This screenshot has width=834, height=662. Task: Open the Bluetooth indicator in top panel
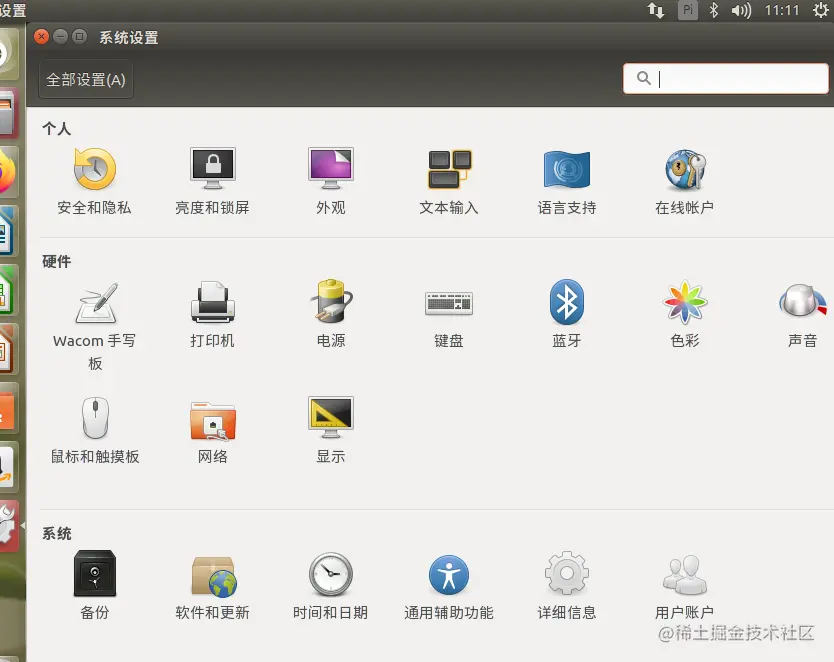tap(714, 10)
